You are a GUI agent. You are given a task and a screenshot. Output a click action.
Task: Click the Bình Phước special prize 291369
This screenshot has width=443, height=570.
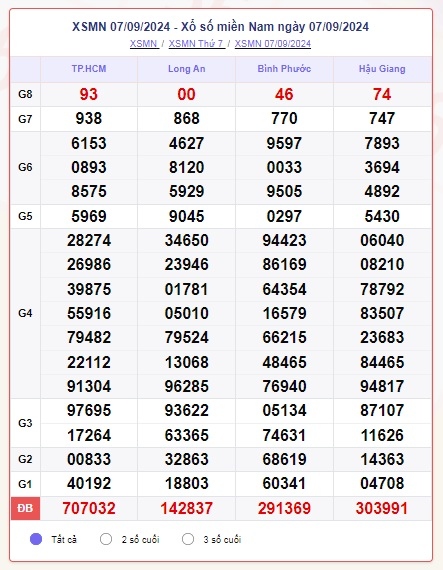[x=284, y=508]
